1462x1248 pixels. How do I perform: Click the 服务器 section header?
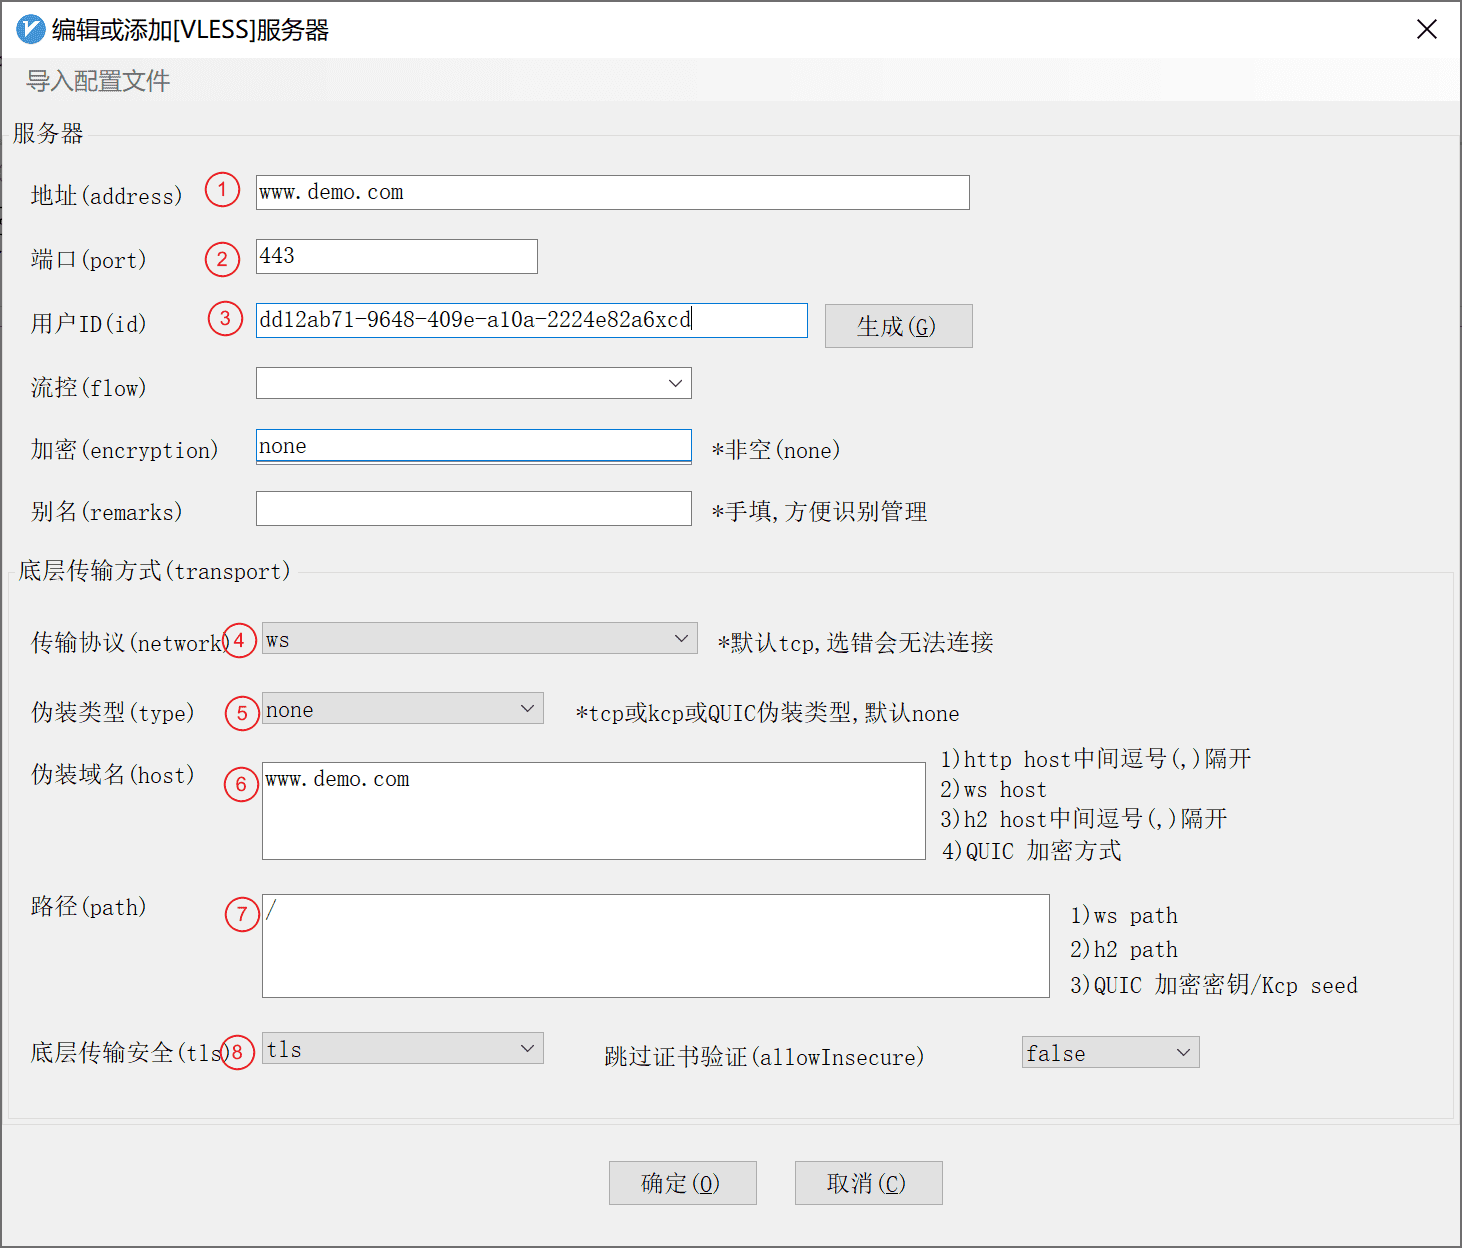tap(47, 133)
